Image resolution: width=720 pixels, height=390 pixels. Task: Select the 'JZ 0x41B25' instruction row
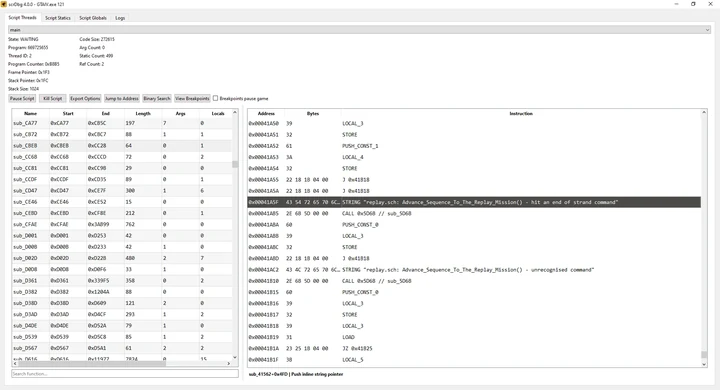click(x=474, y=349)
